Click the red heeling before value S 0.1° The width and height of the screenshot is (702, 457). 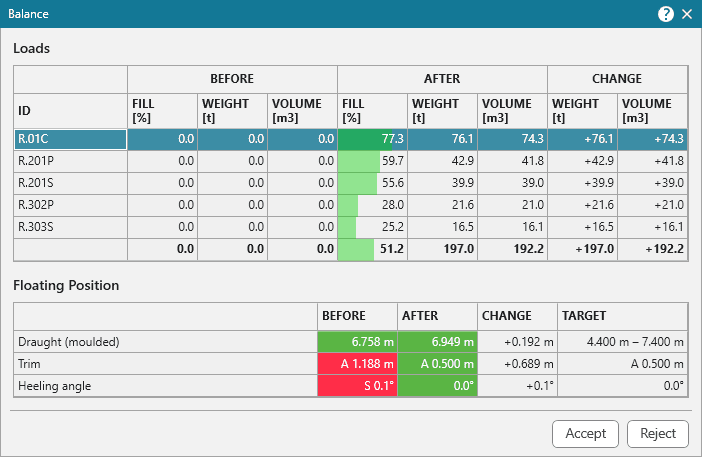click(357, 386)
